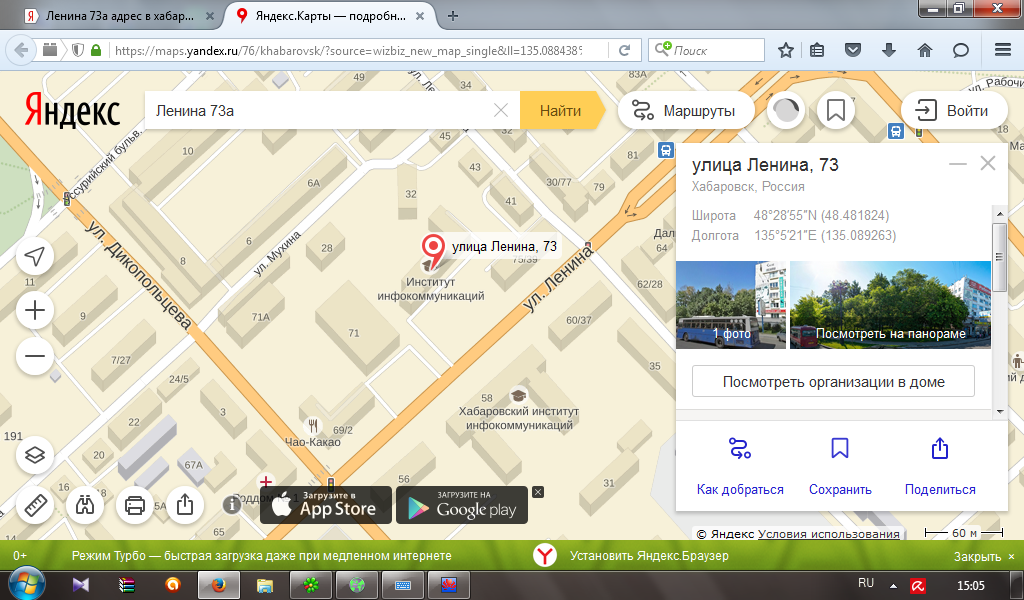Click the Войти login button

tap(953, 111)
